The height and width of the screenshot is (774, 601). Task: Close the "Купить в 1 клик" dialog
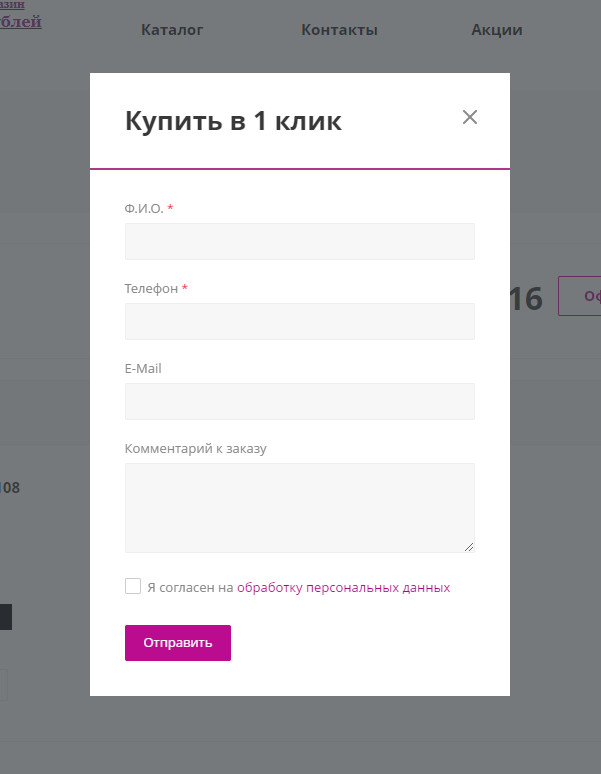click(x=470, y=117)
